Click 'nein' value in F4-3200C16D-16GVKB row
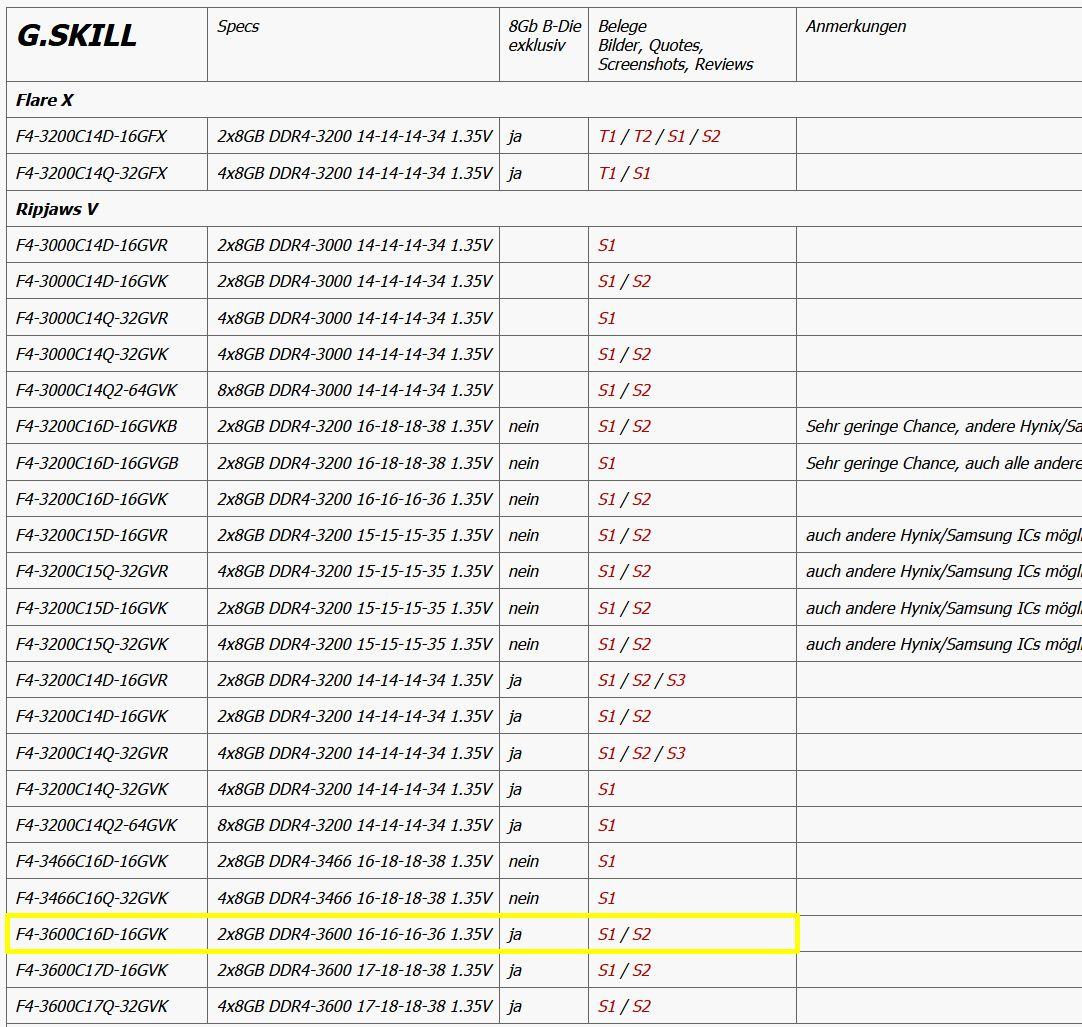Viewport: 1082px width, 1027px height. 524,426
